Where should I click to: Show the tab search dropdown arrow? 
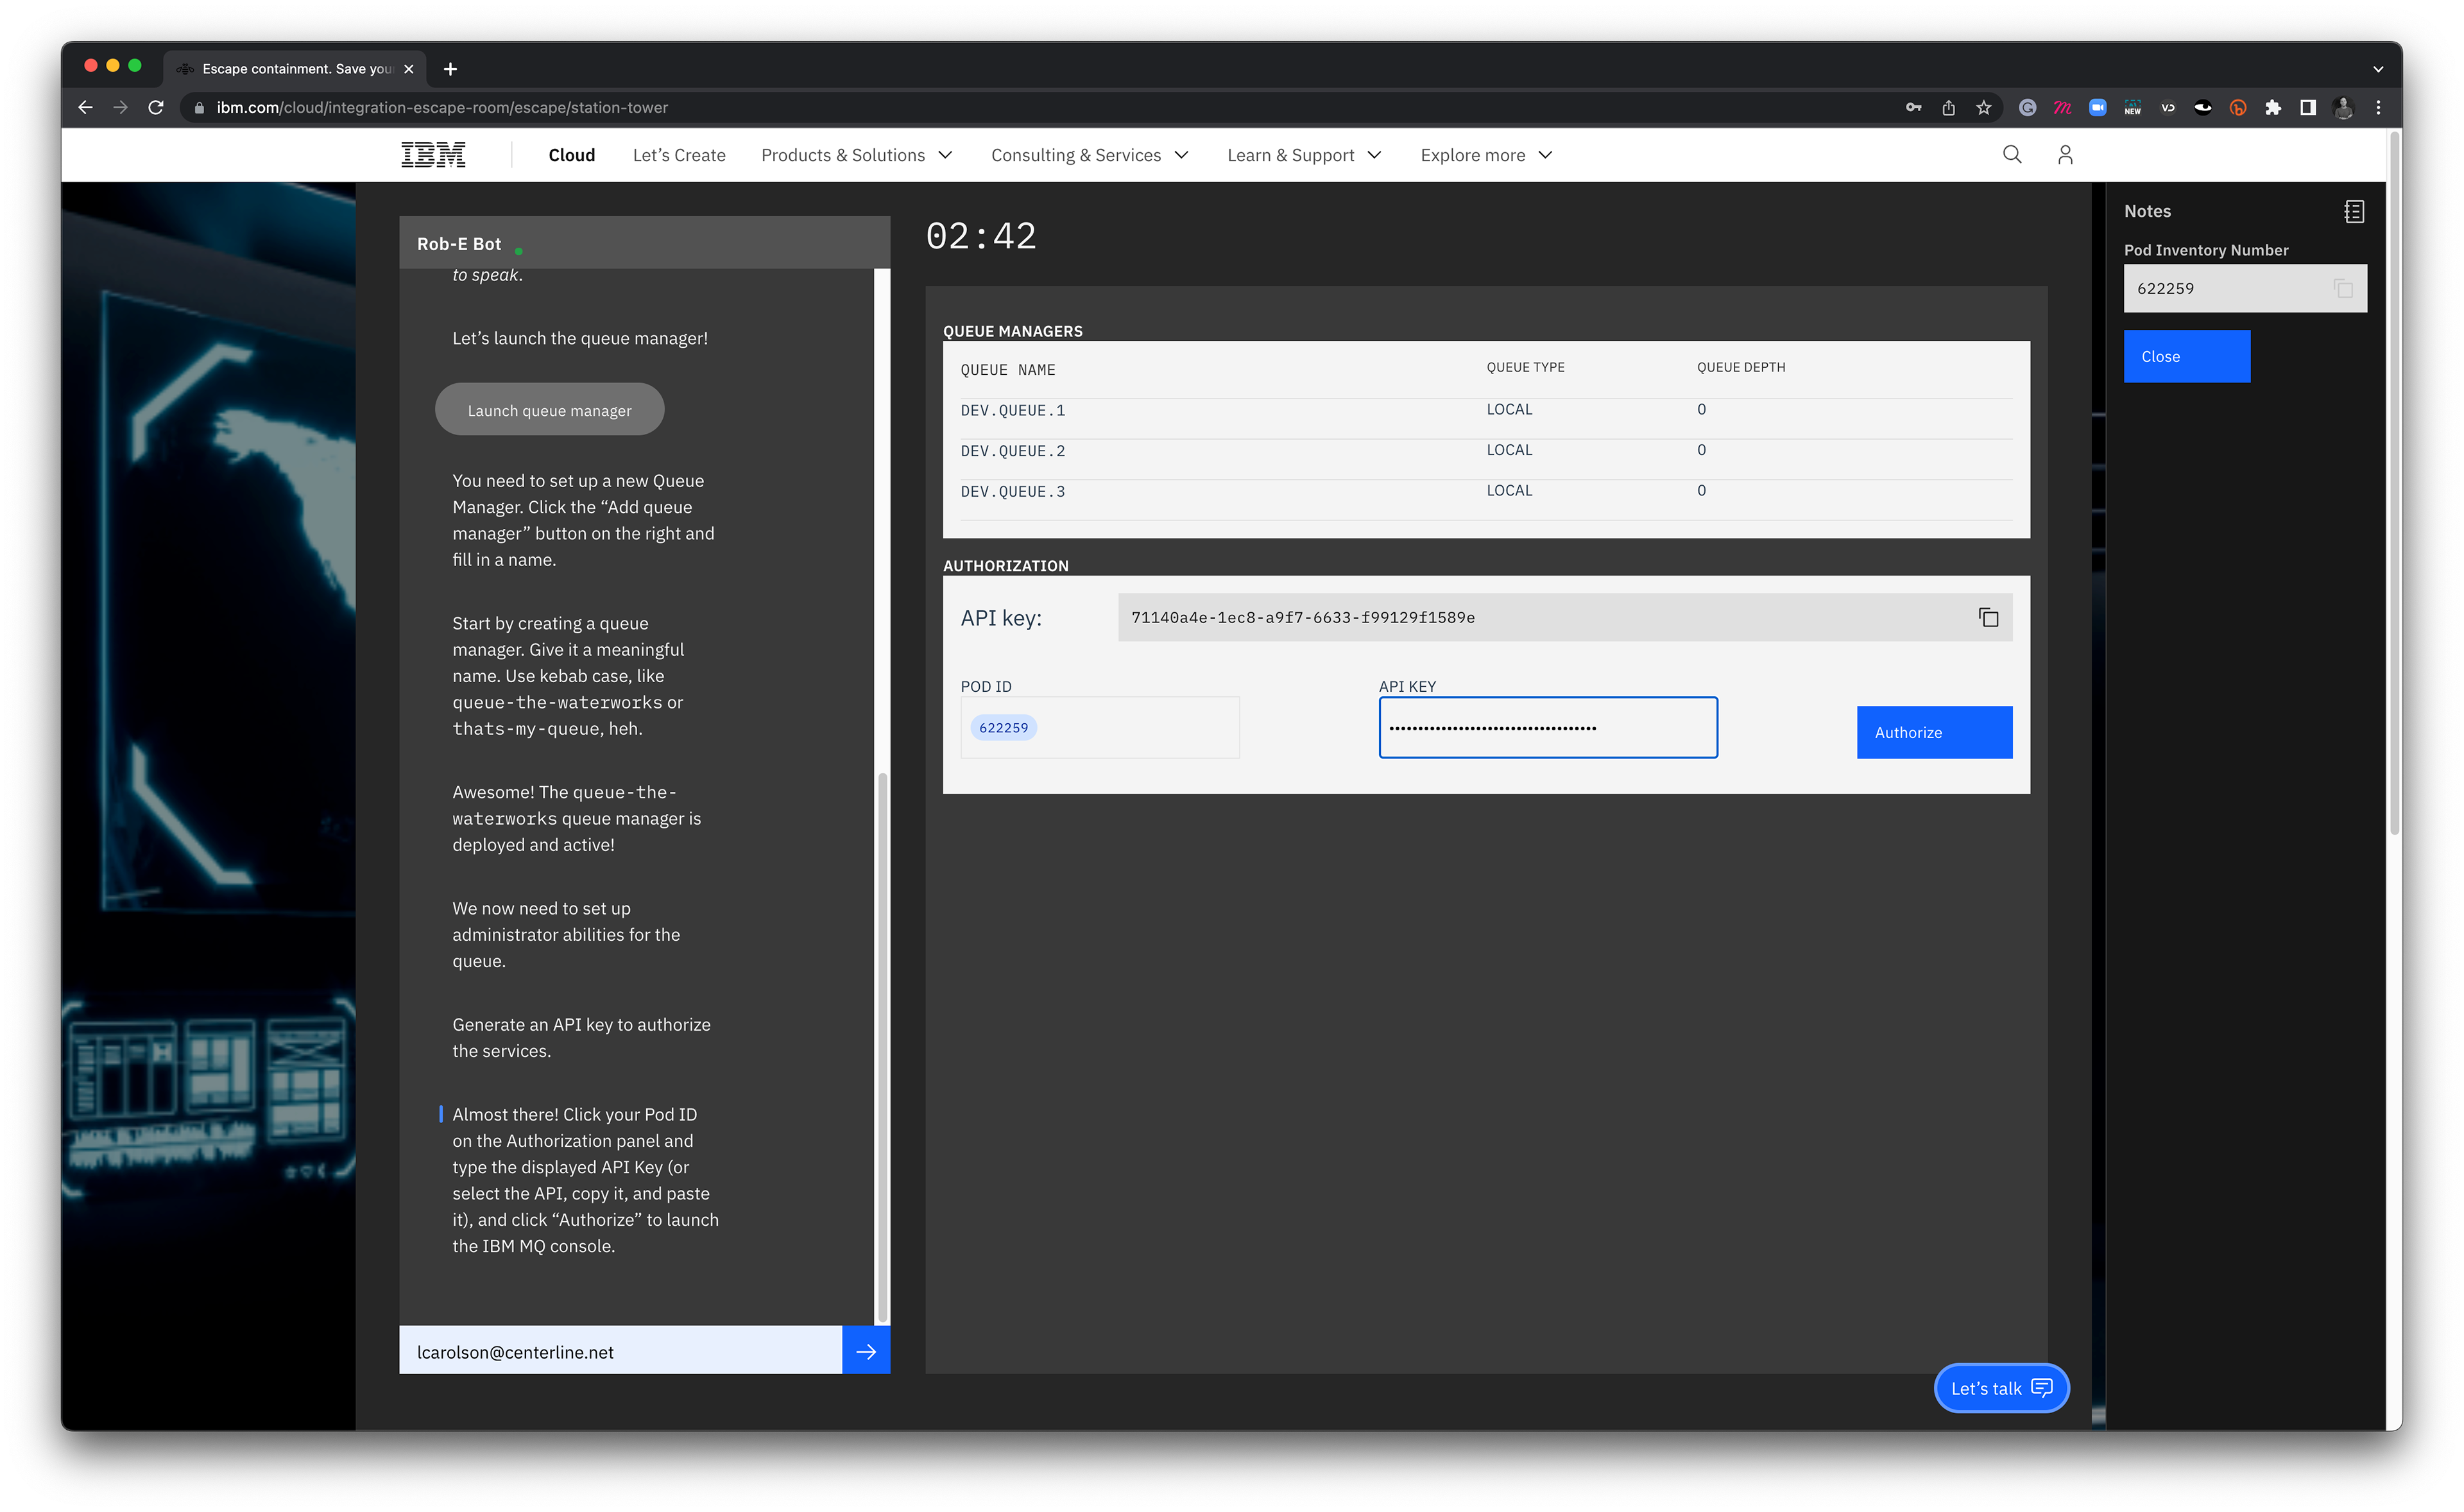pyautogui.click(x=2377, y=69)
